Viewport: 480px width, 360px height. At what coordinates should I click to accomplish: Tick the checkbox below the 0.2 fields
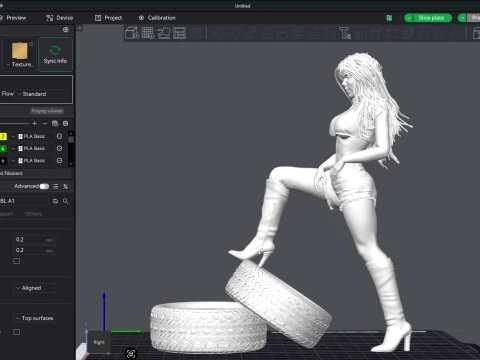[17, 261]
